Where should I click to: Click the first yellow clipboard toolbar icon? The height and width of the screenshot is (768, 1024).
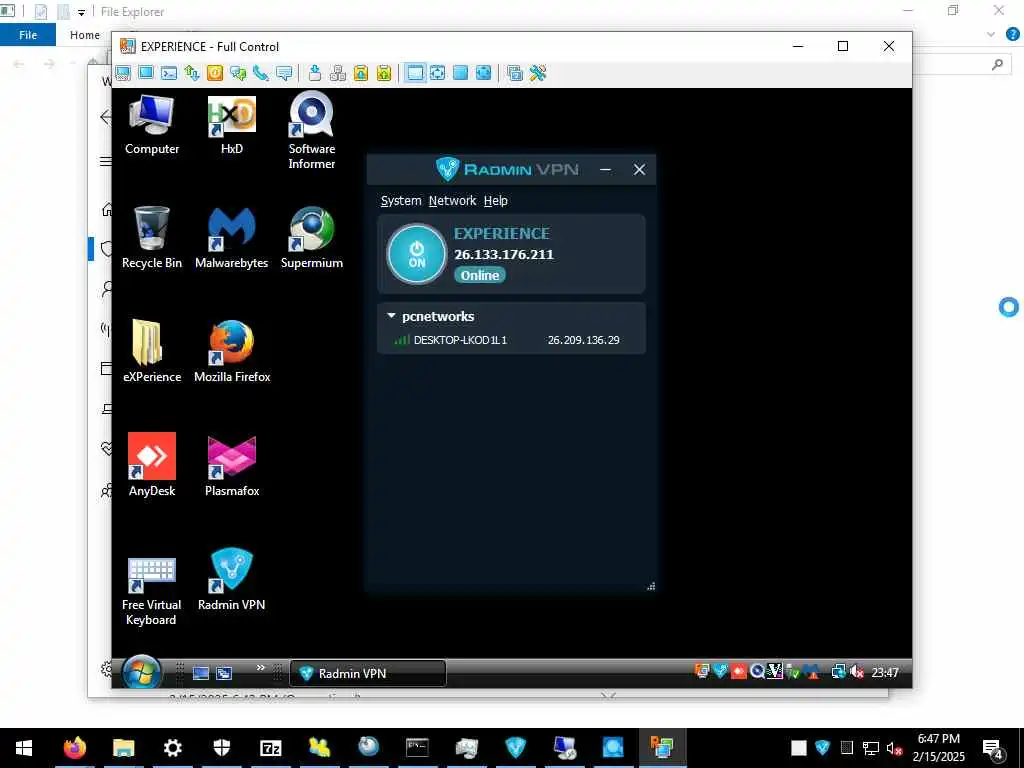(x=360, y=73)
